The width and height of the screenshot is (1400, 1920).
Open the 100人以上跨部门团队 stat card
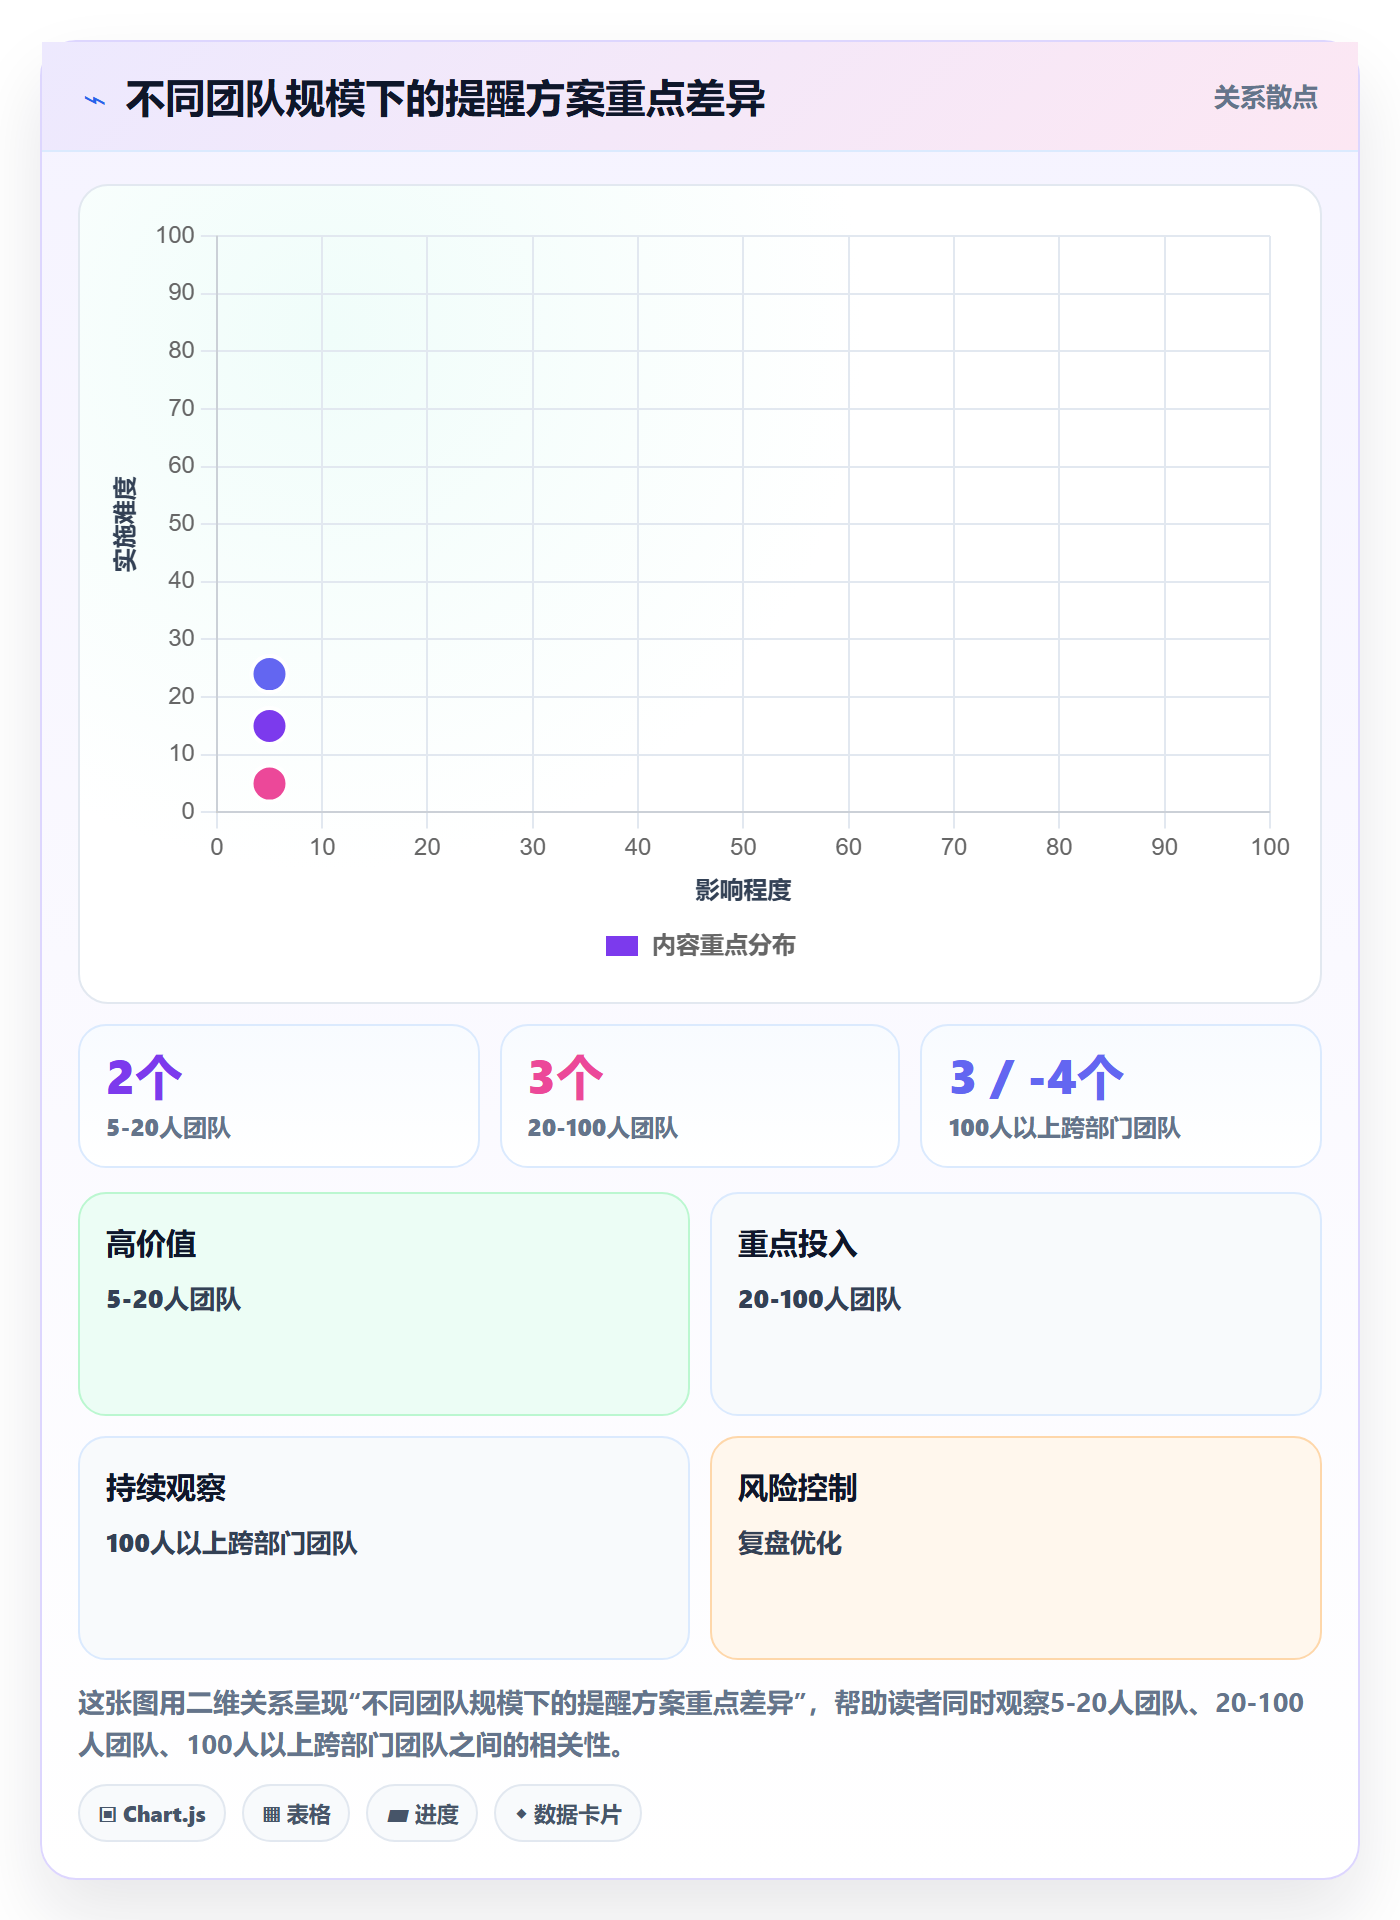(1121, 1096)
